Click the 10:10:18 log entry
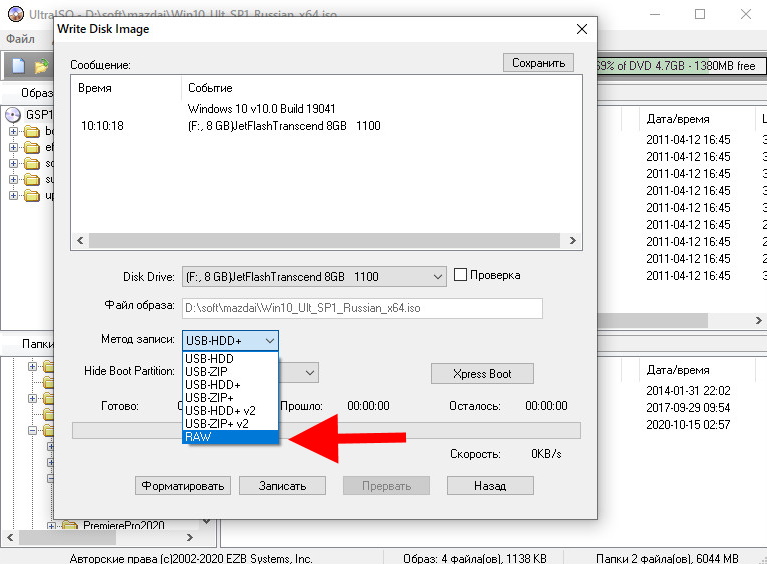767x564 pixels. pyautogui.click(x=102, y=126)
